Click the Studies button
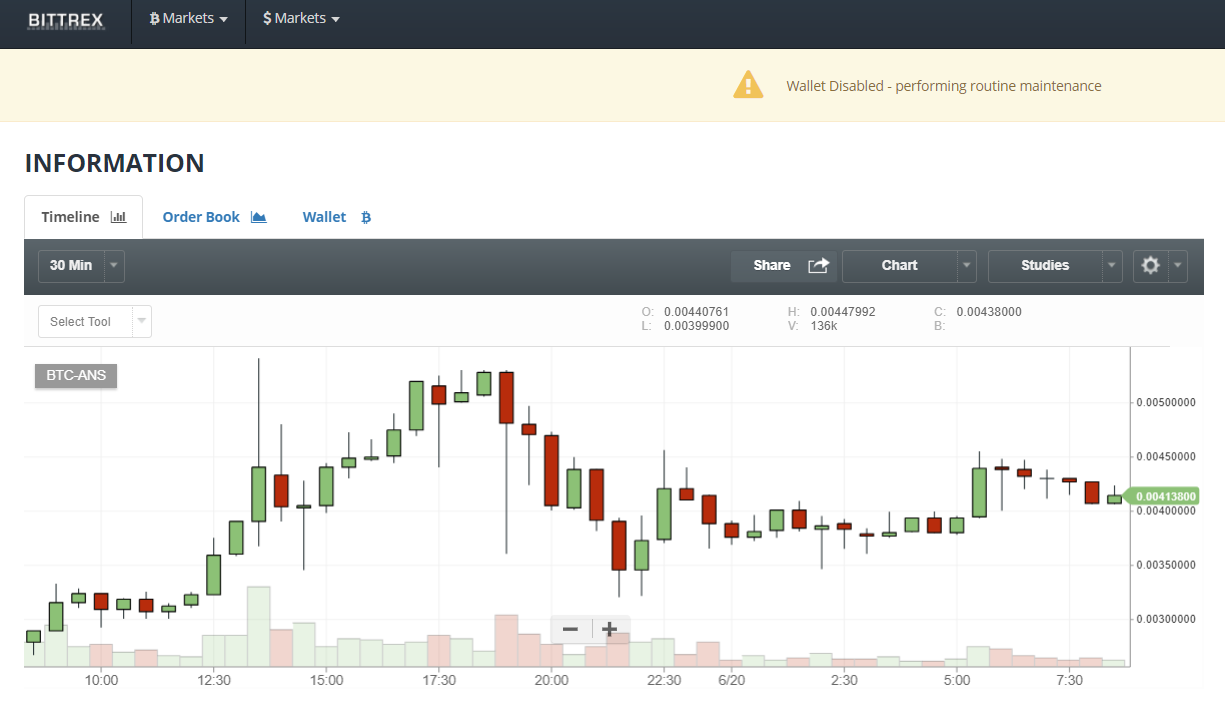 pos(1043,265)
